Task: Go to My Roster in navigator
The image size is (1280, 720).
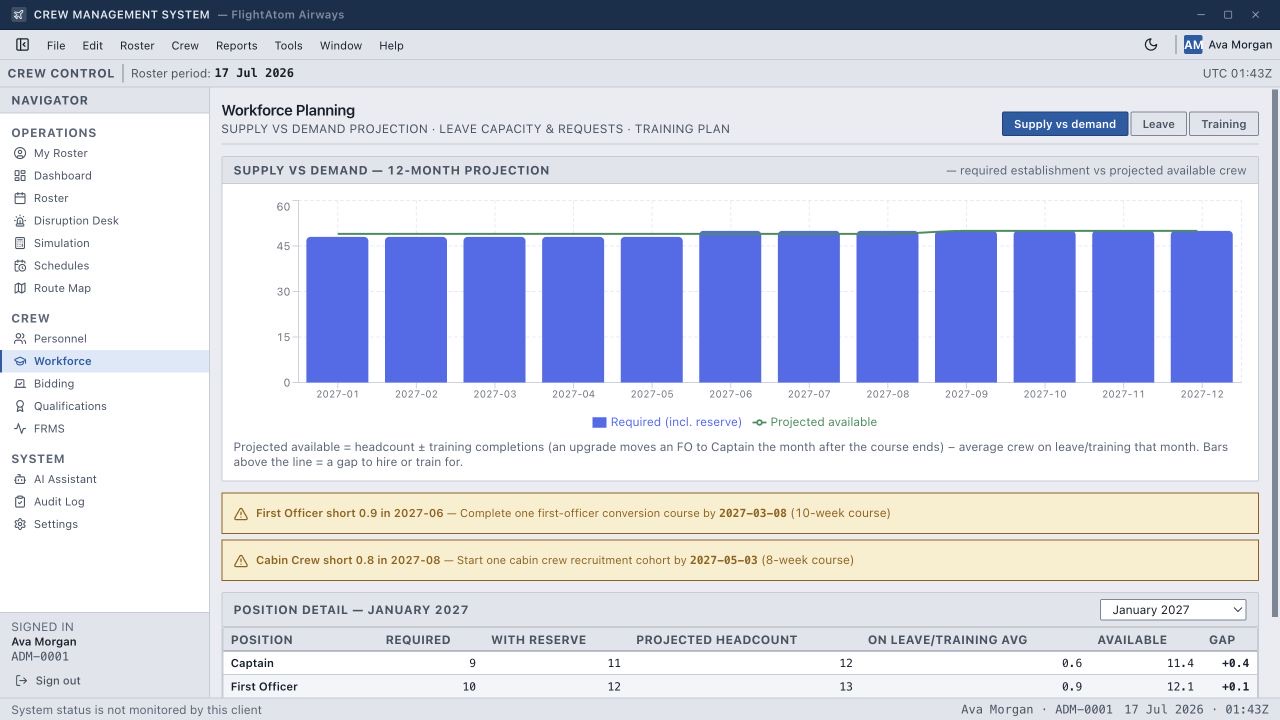Action: [105, 153]
